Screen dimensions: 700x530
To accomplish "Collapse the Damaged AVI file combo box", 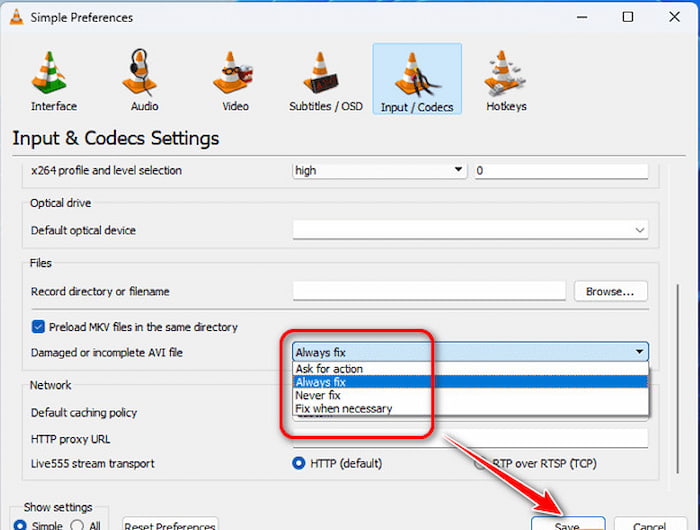I will (x=470, y=352).
